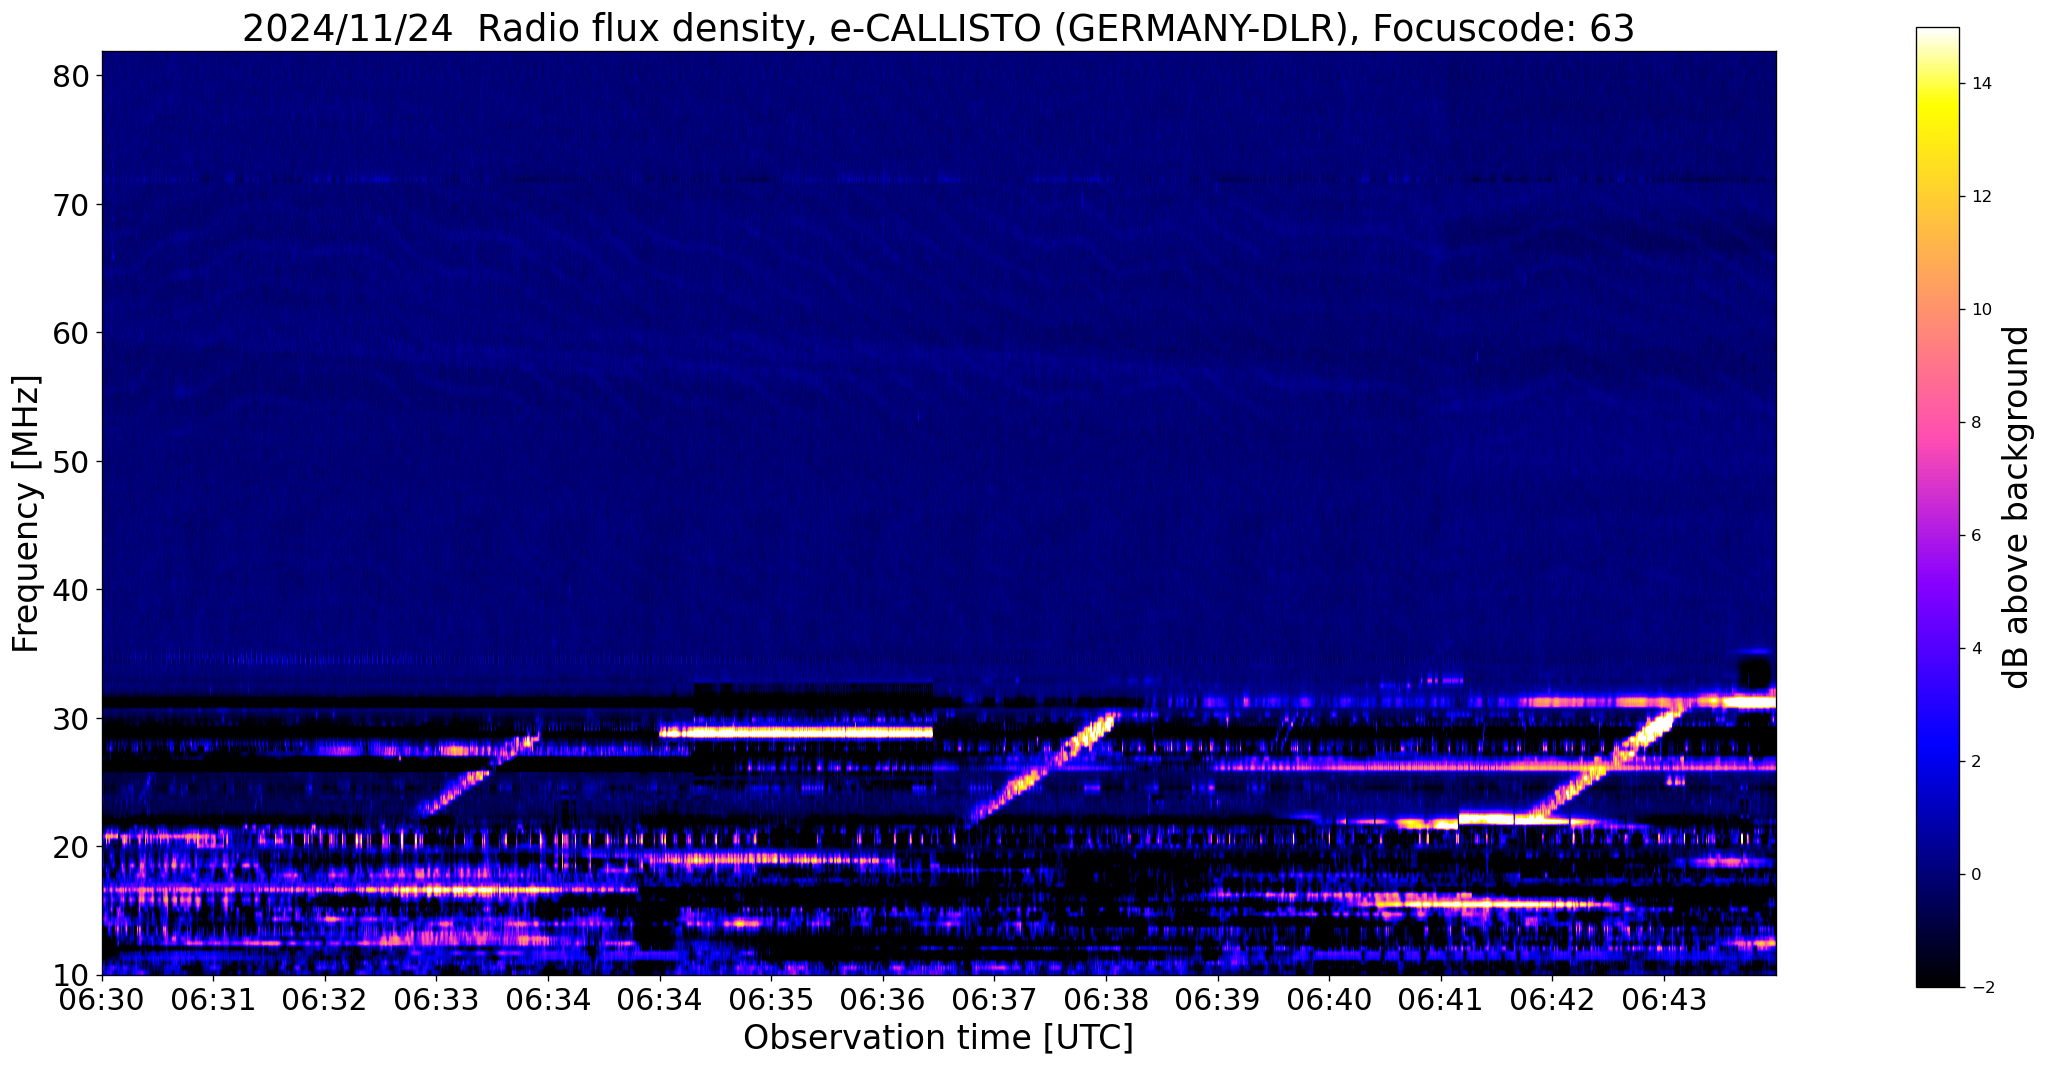
Task: Click the colorbar tick labeled 8
Action: [1975, 423]
